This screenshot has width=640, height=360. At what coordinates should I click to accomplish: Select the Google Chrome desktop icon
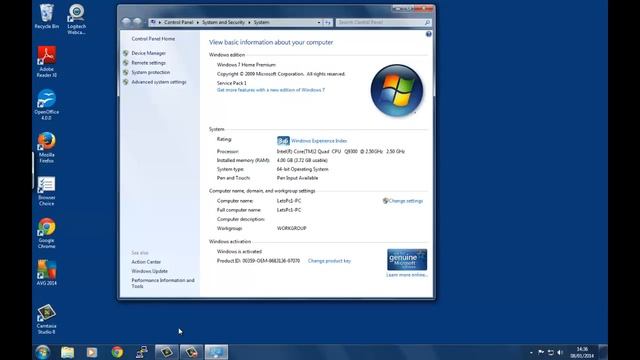click(47, 233)
